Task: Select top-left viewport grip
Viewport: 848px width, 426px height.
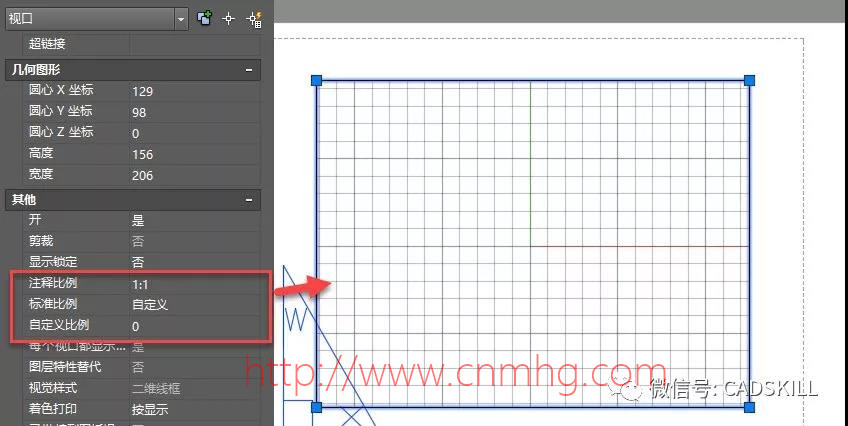Action: 316,81
